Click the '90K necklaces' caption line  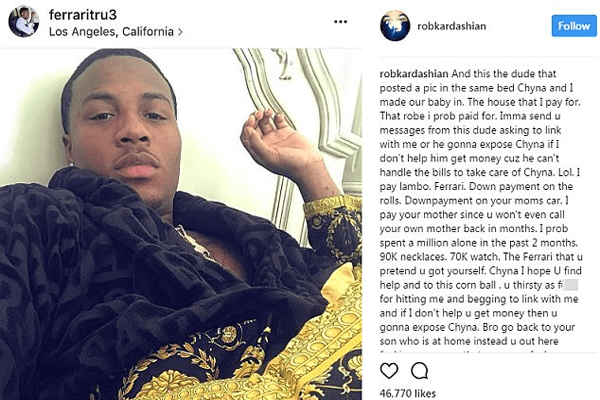click(481, 257)
